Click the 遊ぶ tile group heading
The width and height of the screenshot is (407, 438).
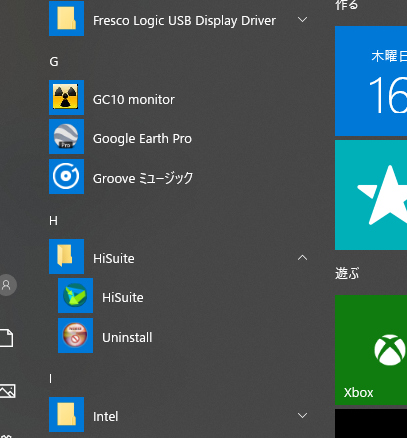(x=347, y=273)
